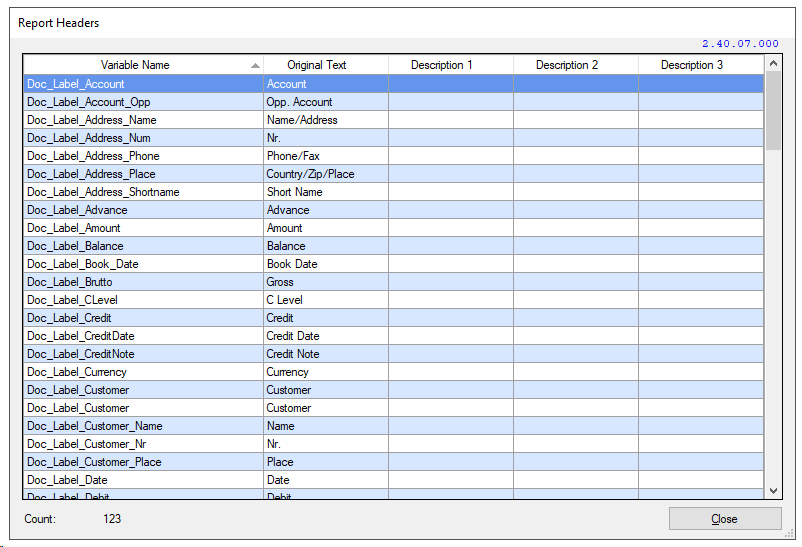Image resolution: width=802 pixels, height=547 pixels.
Task: Select the Doc_Label_CreditDate row
Action: pyautogui.click(x=393, y=336)
